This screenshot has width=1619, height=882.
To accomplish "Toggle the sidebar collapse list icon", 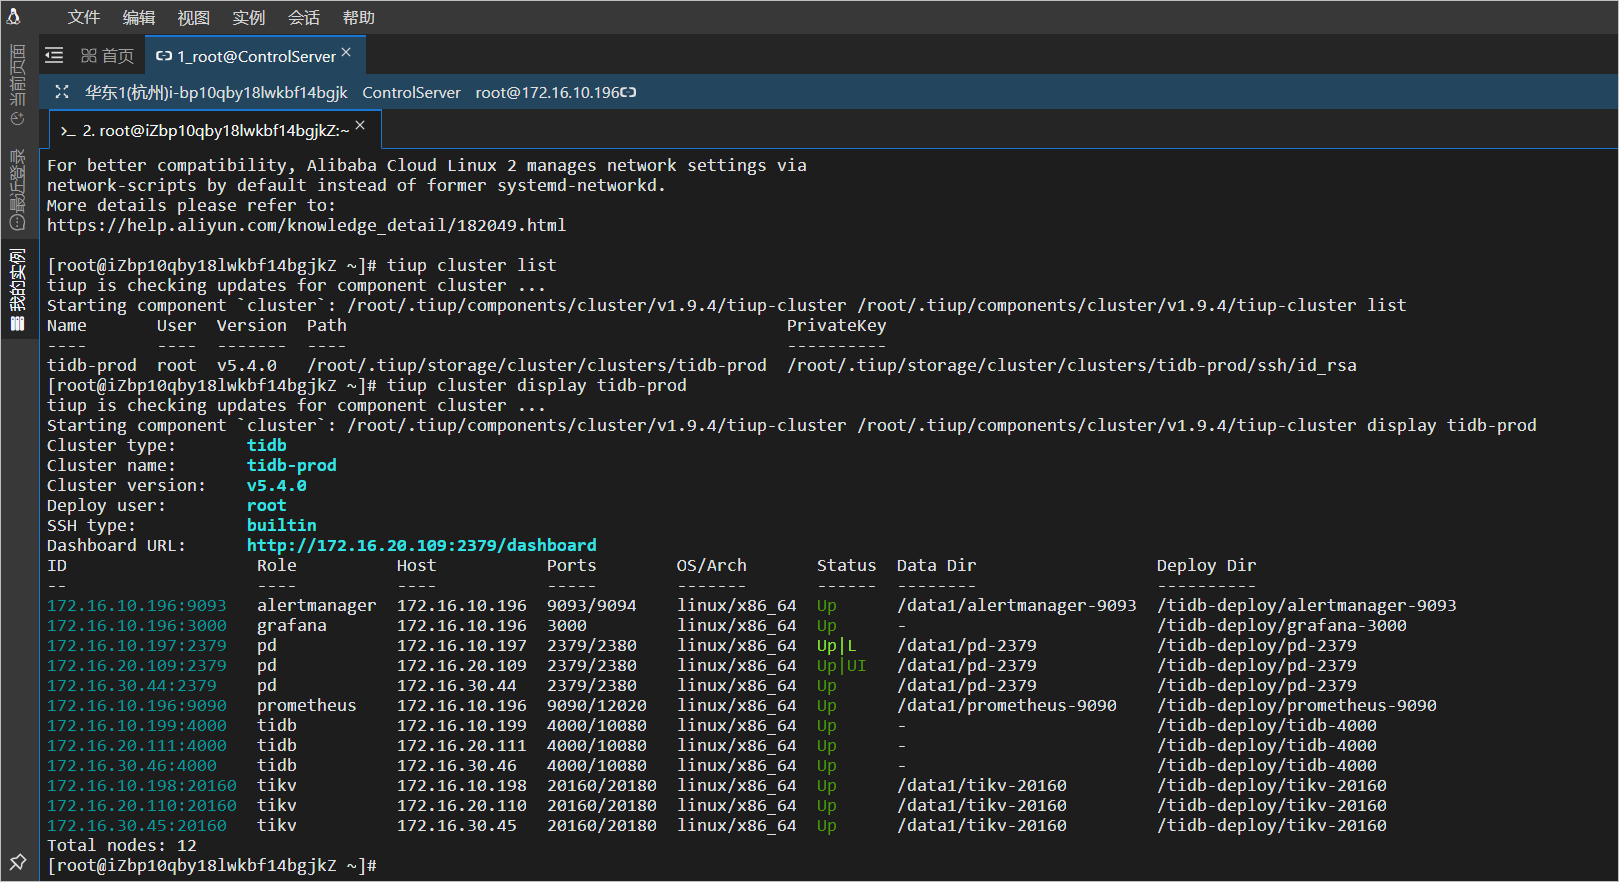I will (x=54, y=55).
